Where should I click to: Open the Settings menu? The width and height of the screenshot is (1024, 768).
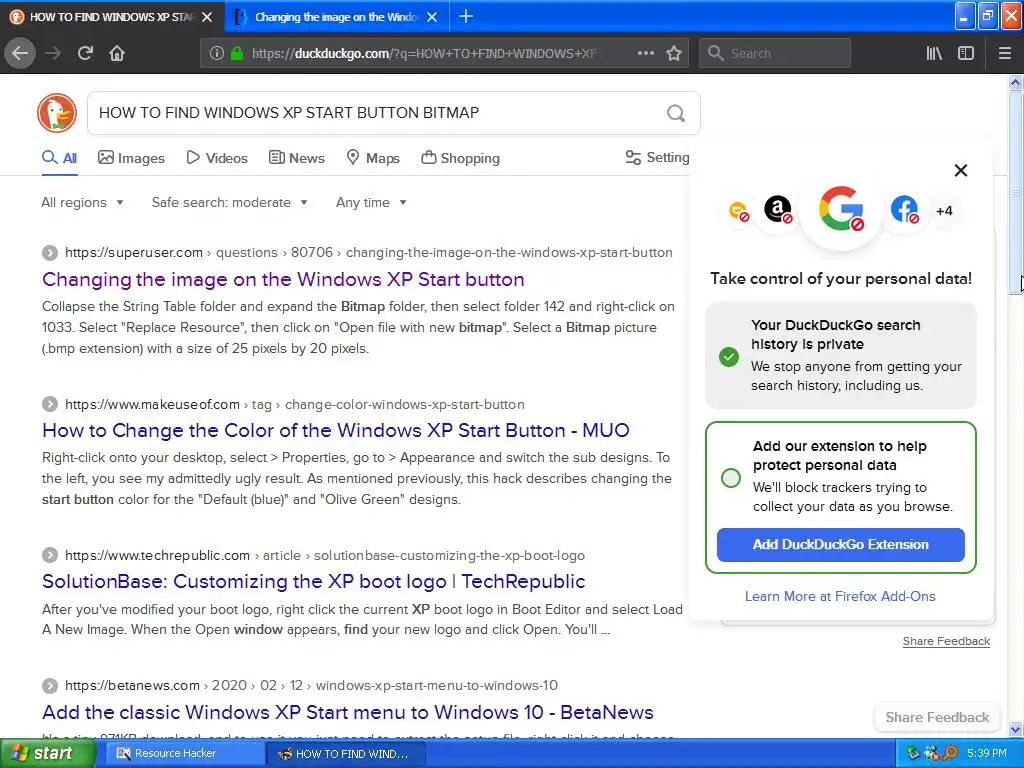click(657, 157)
